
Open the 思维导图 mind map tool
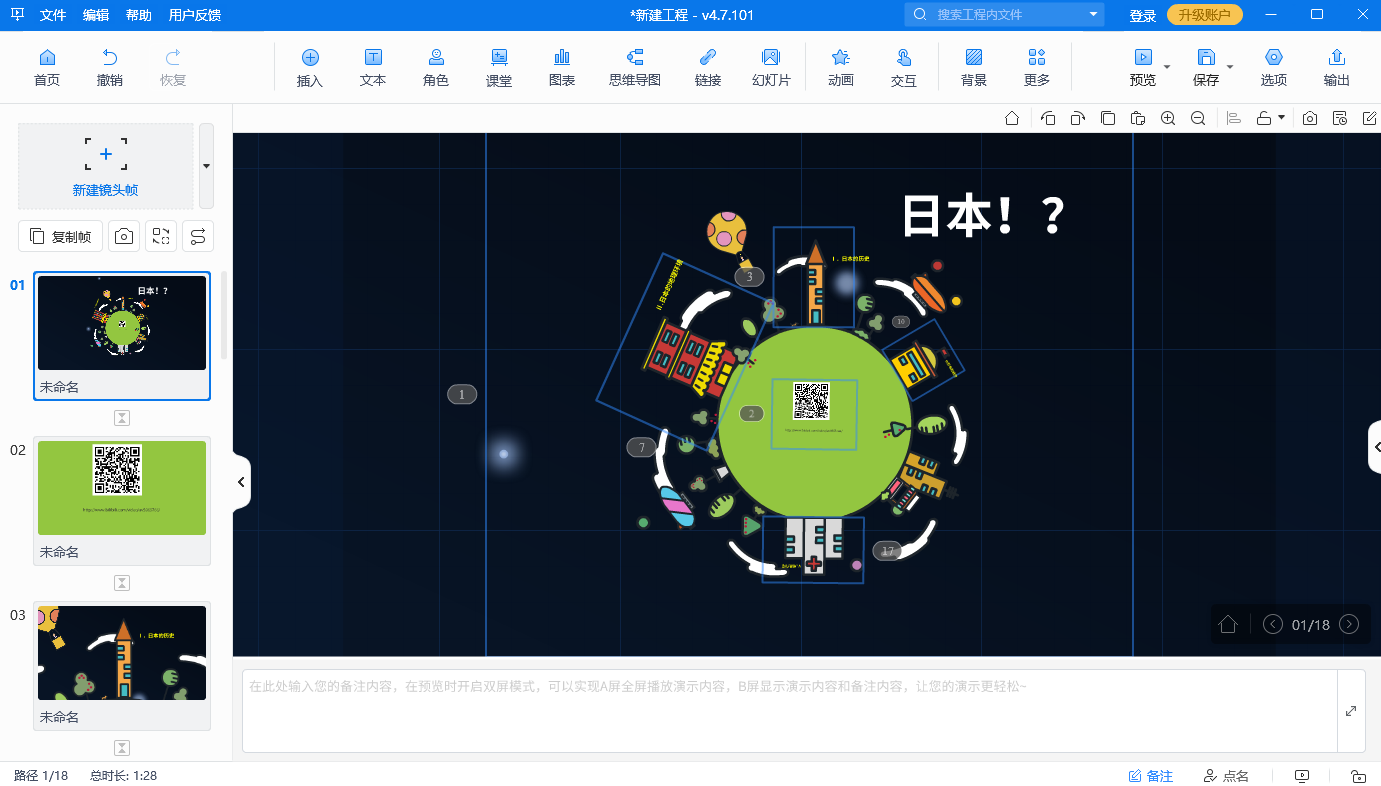pos(635,67)
